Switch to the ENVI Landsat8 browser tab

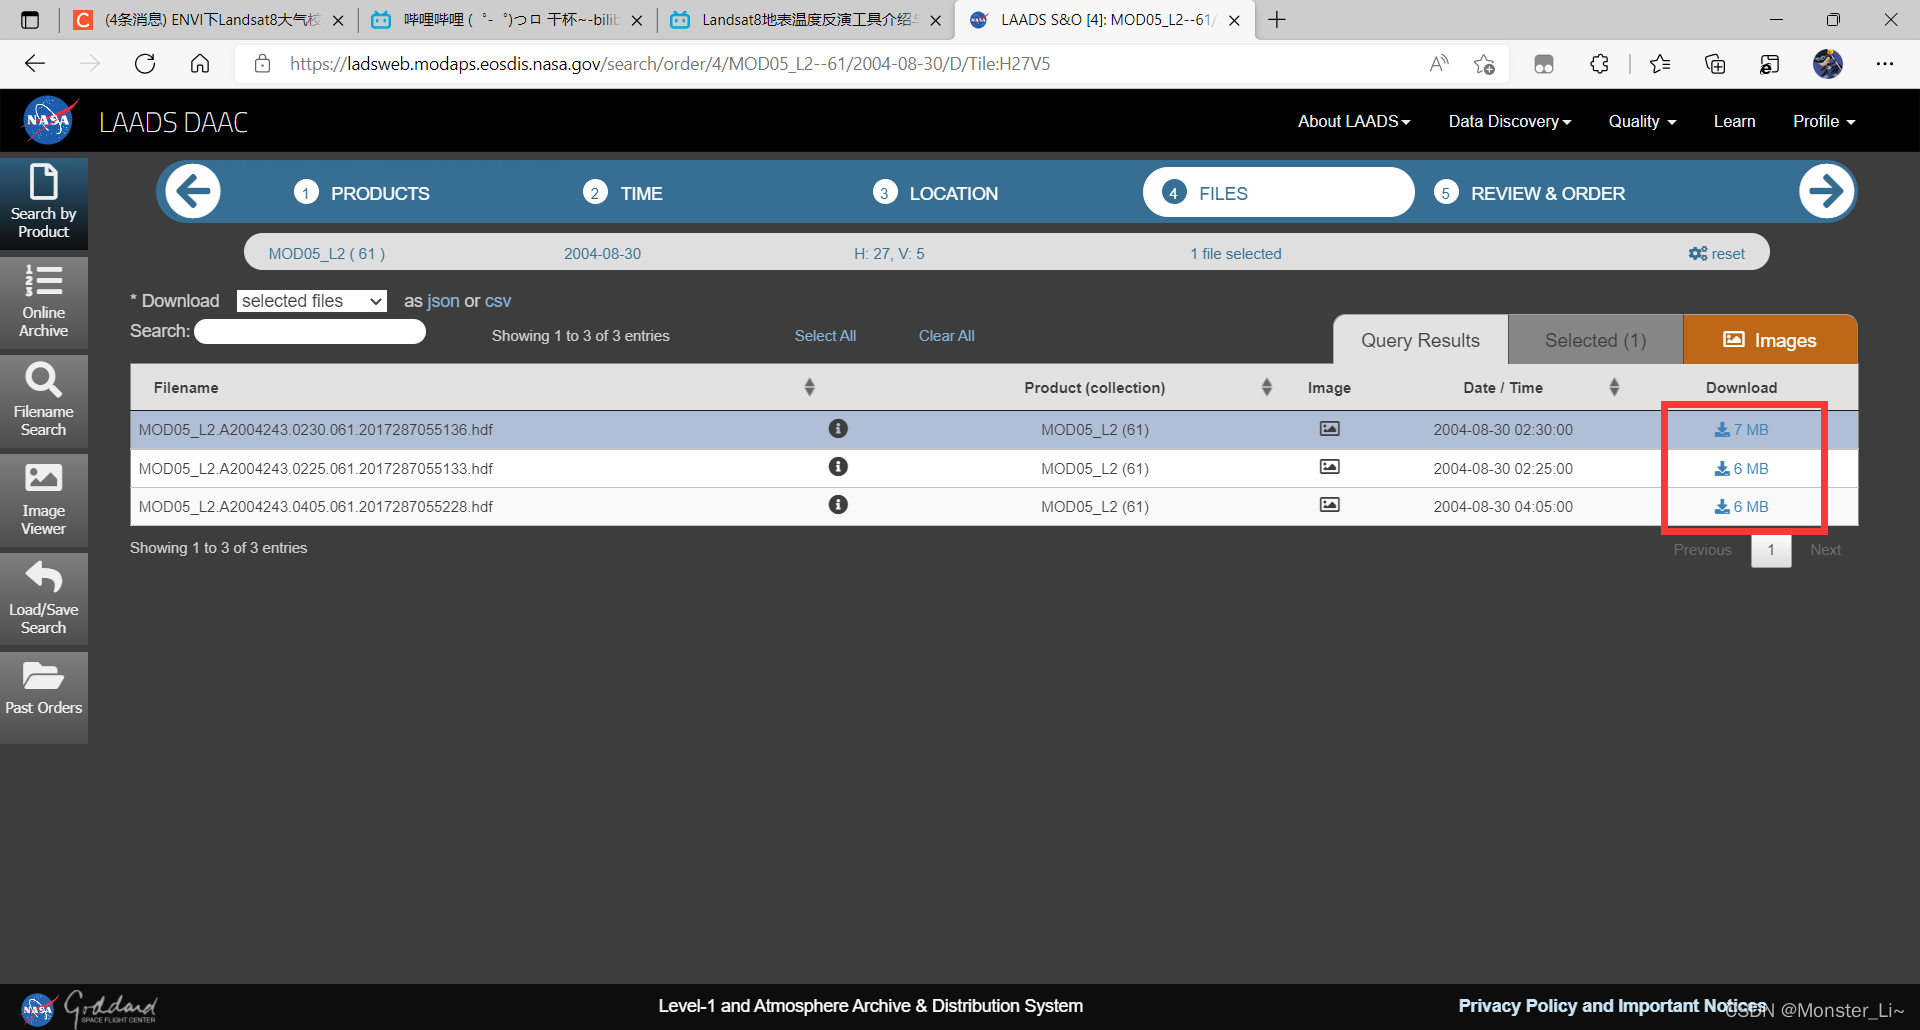click(x=209, y=20)
